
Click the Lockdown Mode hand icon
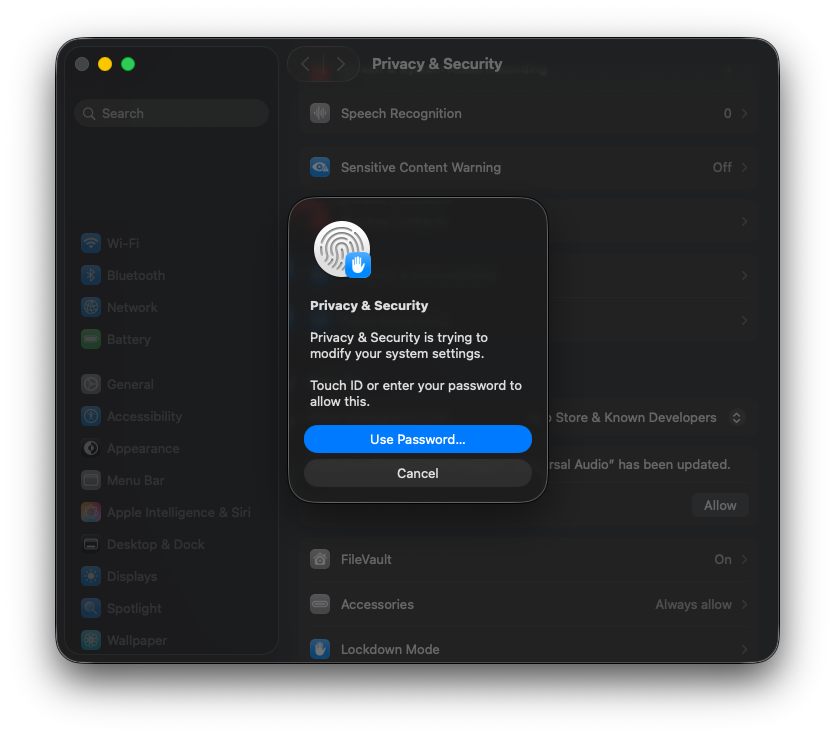(320, 649)
